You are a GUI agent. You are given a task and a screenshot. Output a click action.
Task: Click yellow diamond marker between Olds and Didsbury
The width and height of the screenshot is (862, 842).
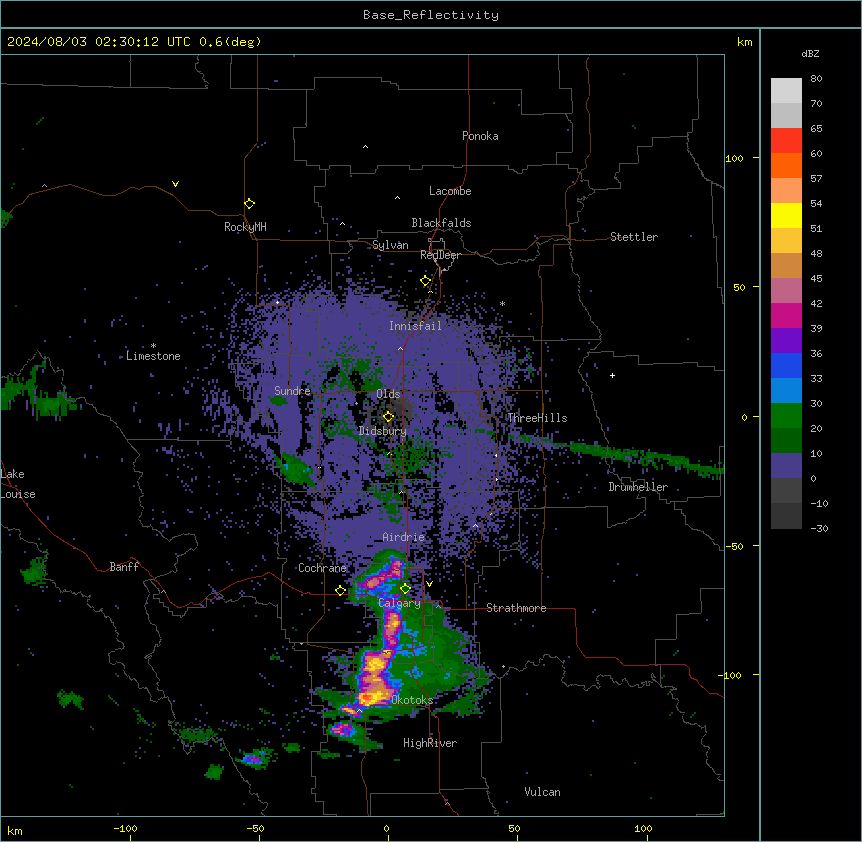click(x=388, y=416)
